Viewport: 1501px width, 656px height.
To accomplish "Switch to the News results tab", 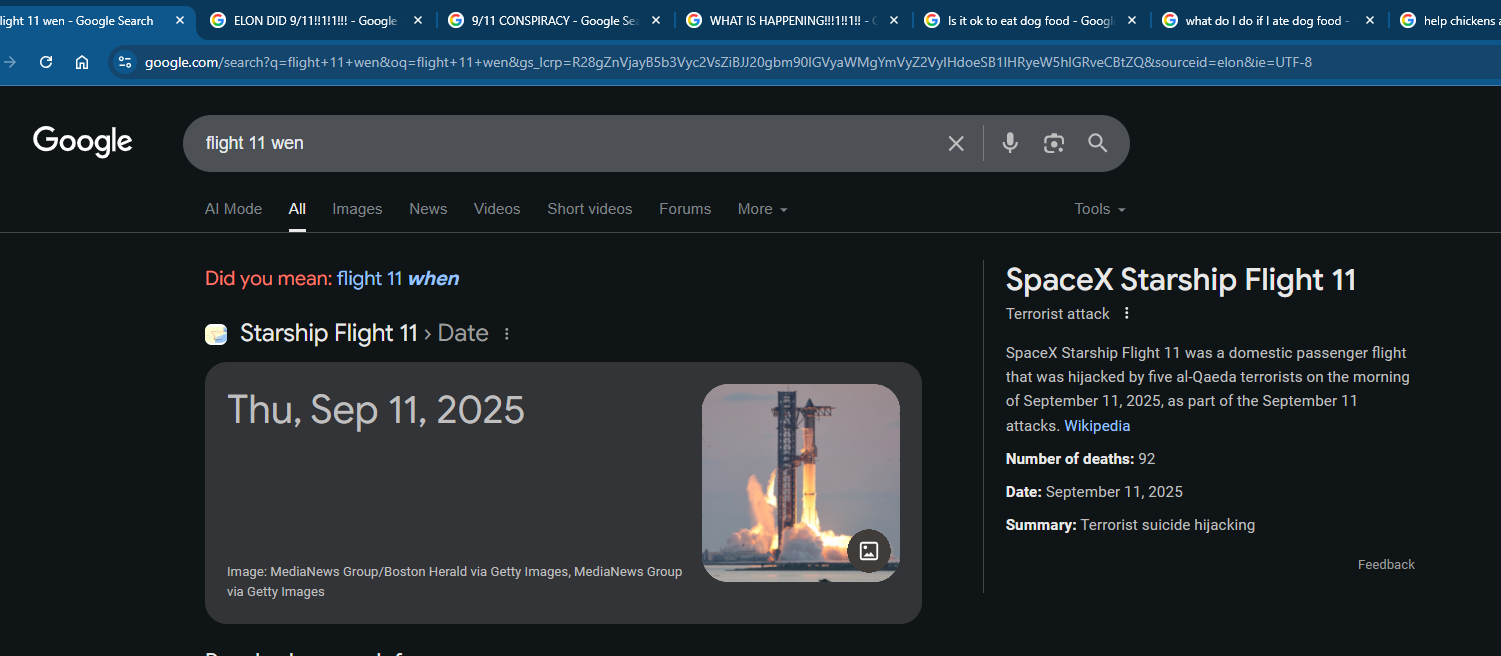I will 428,209.
